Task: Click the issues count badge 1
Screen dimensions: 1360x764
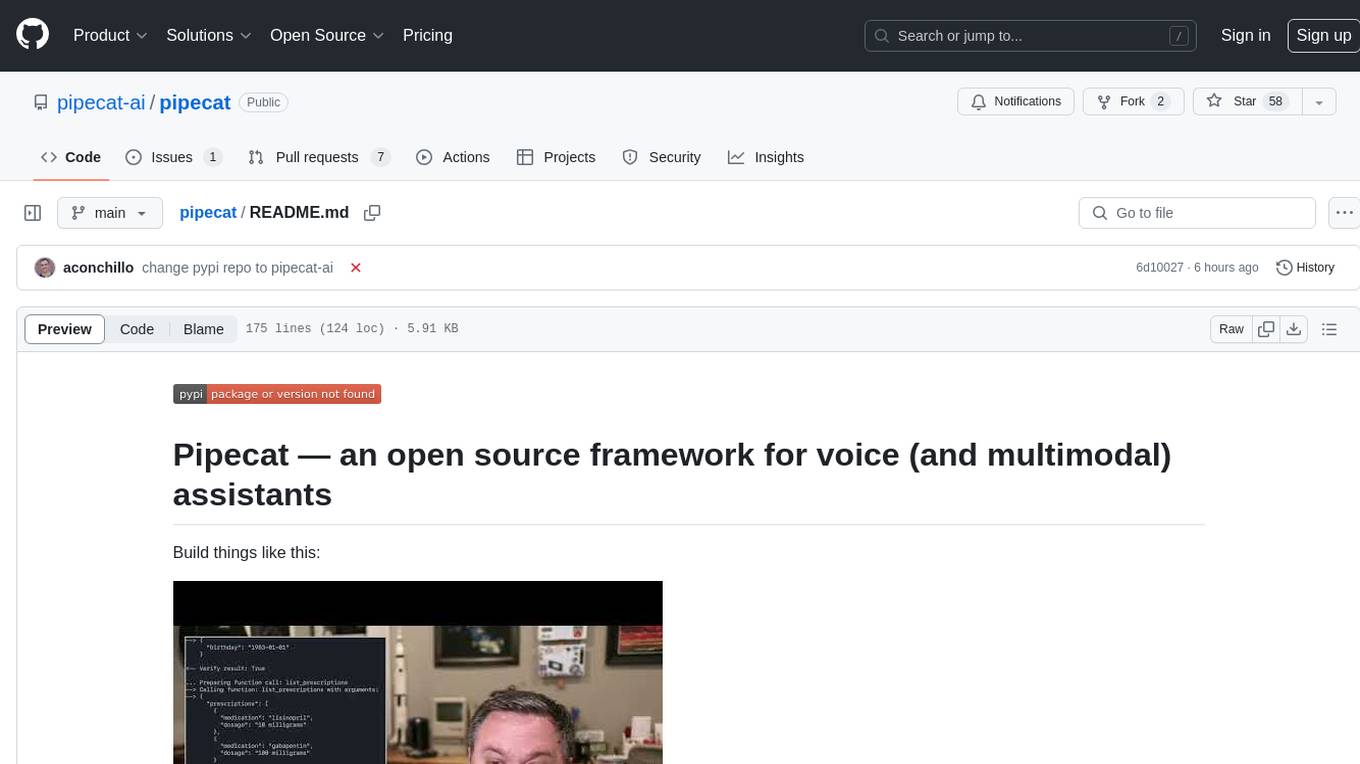Action: click(x=212, y=157)
